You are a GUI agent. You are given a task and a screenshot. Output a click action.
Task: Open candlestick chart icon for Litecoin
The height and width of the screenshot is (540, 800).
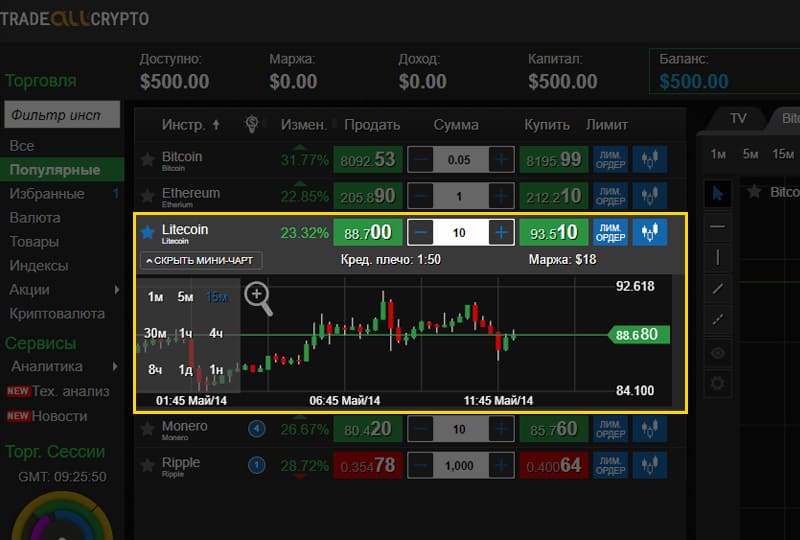point(649,232)
